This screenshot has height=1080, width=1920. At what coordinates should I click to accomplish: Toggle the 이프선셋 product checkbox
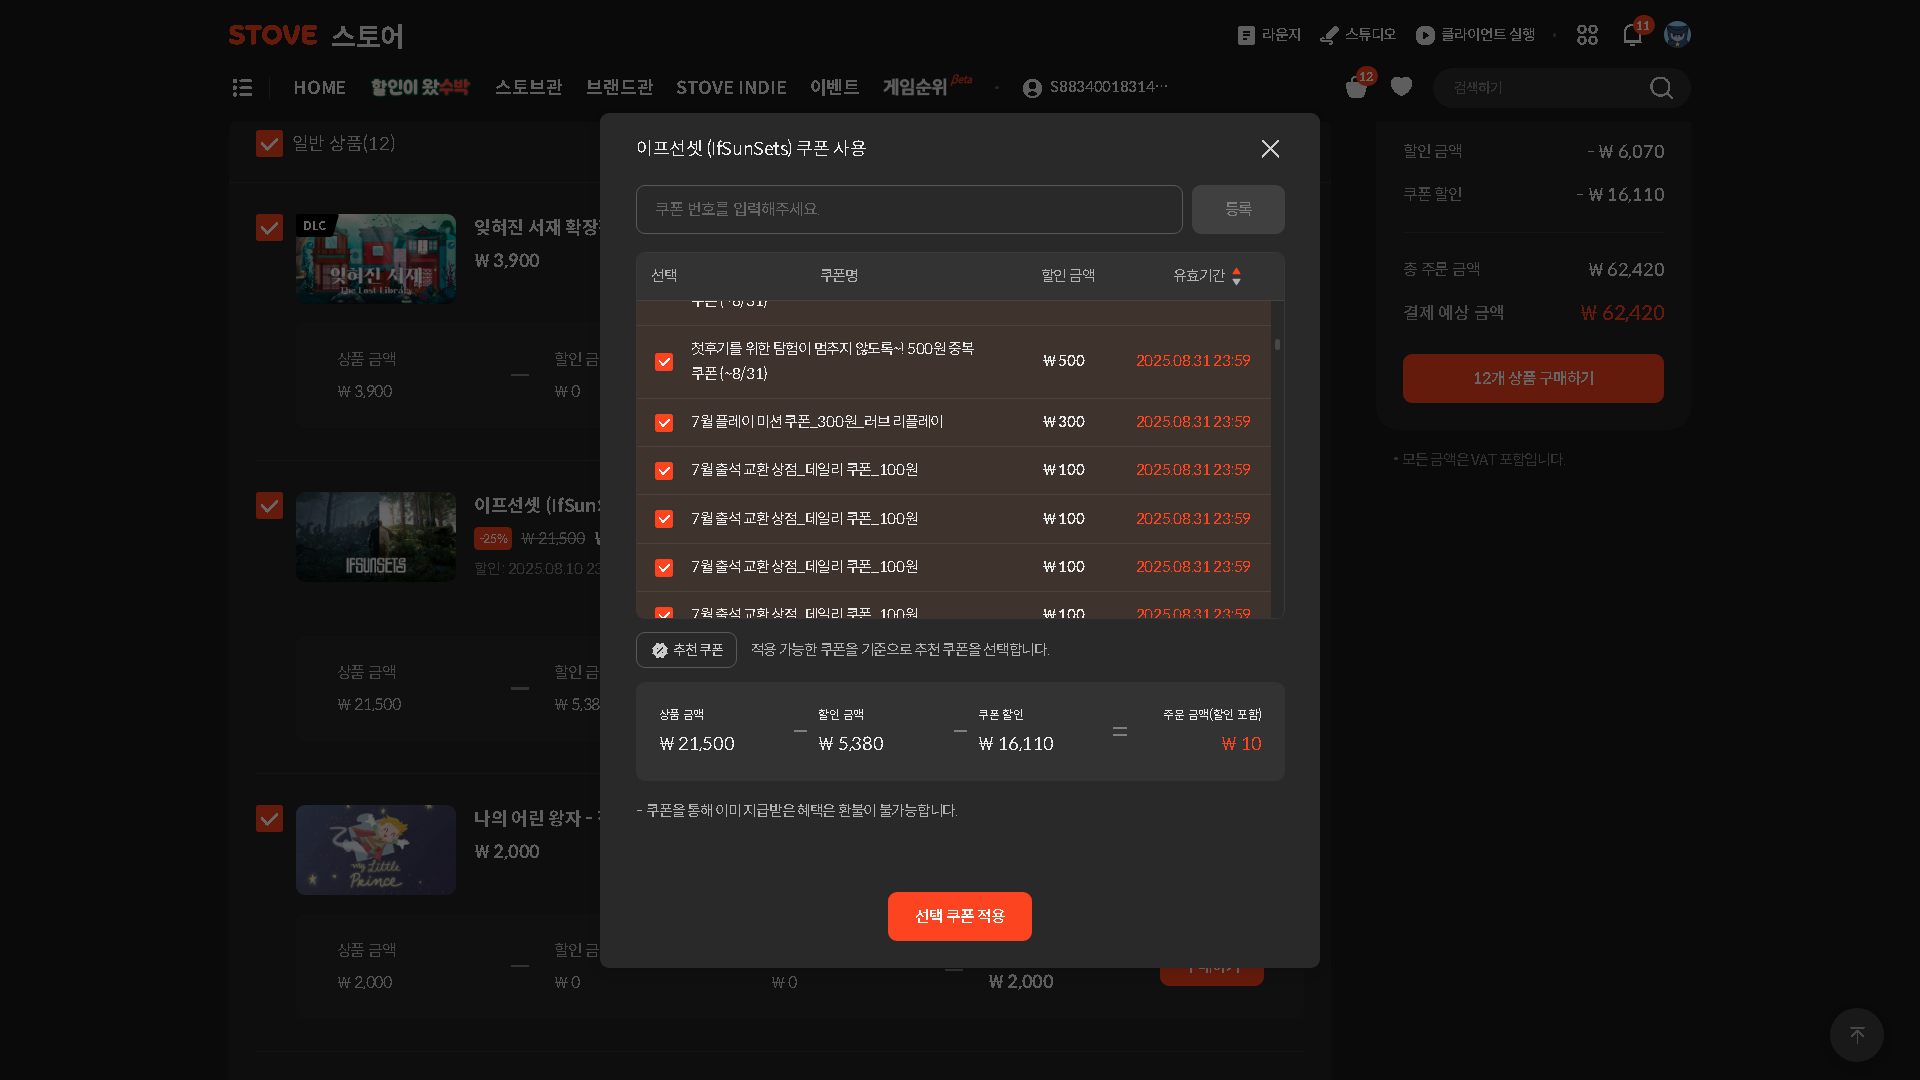(269, 506)
